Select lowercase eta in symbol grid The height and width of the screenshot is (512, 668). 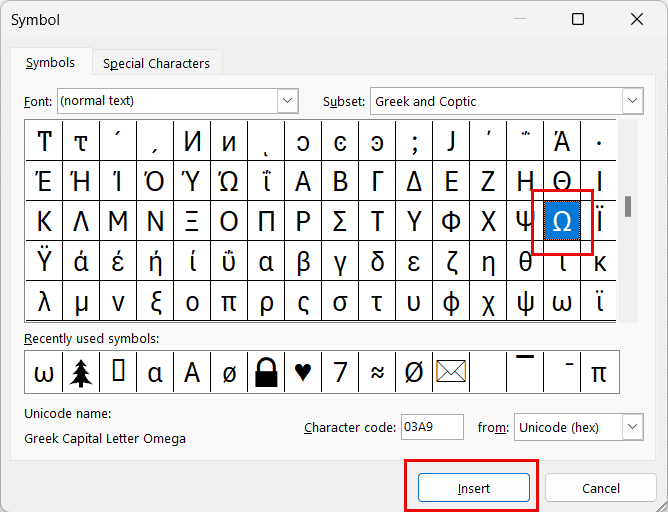(488, 261)
